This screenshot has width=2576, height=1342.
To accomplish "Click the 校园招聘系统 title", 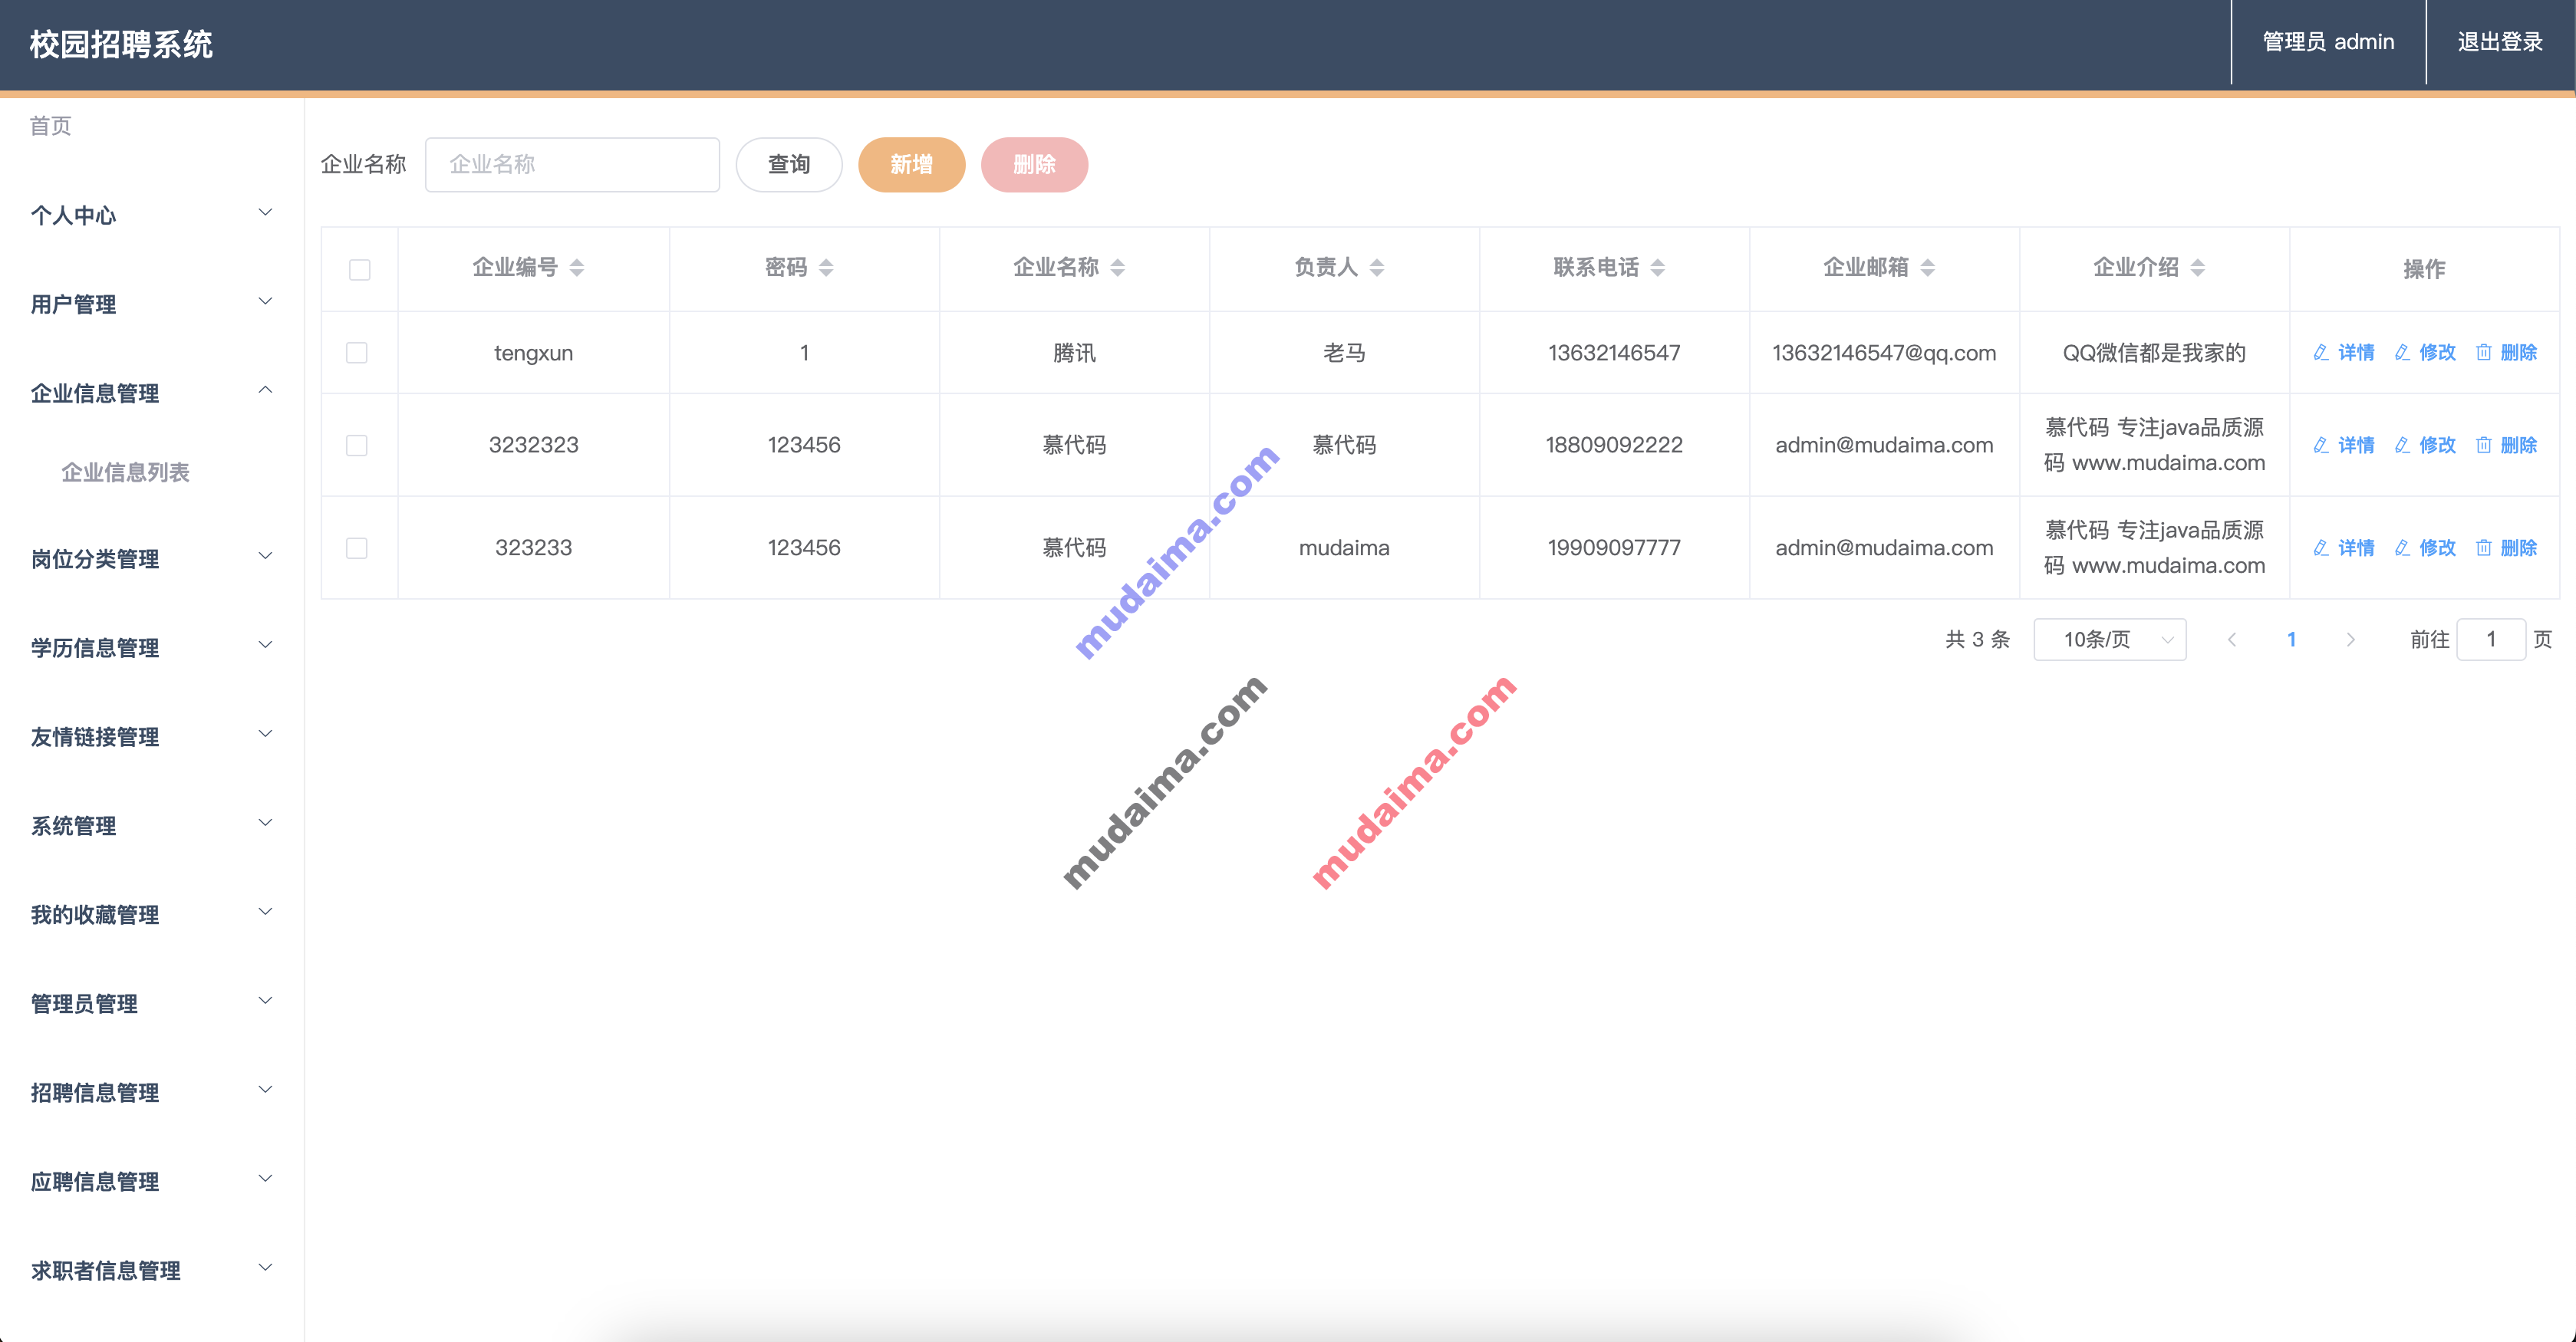I will coord(121,44).
